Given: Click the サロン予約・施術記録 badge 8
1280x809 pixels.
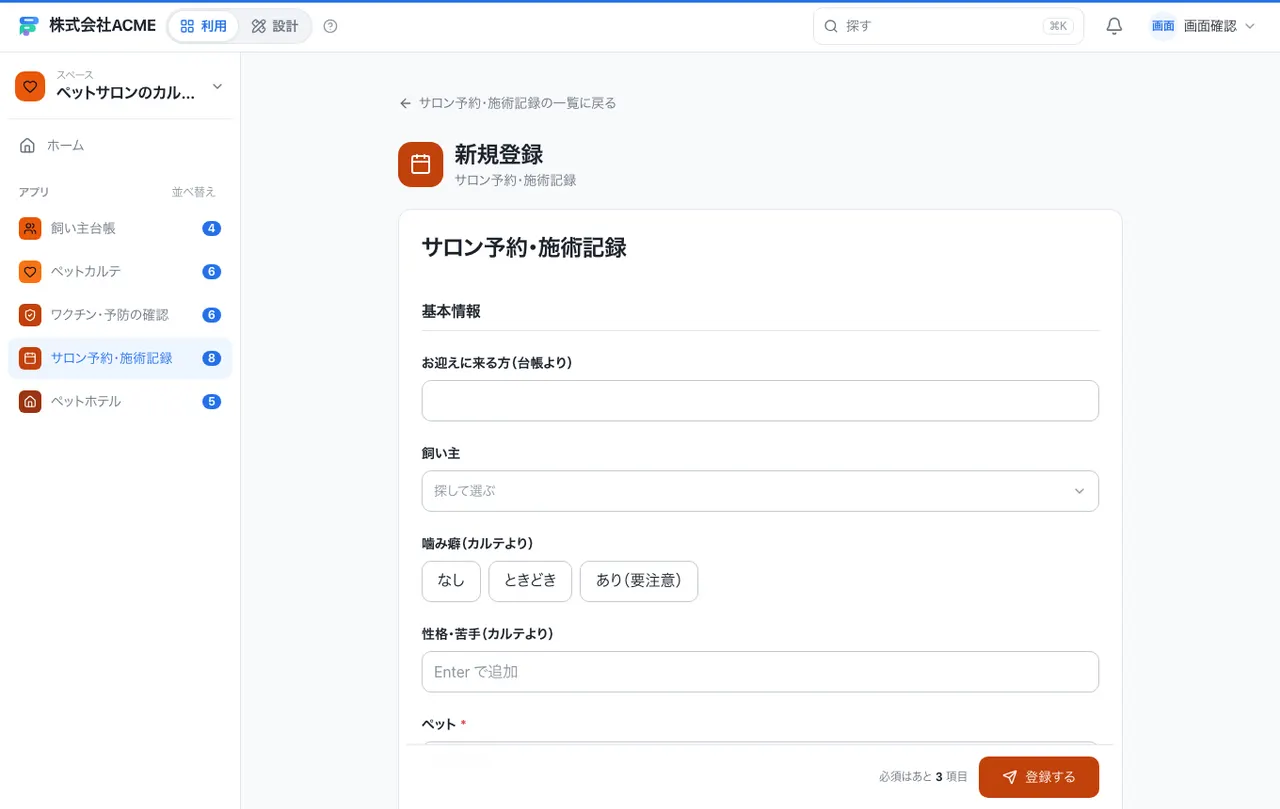Looking at the screenshot, I should pyautogui.click(x=211, y=358).
